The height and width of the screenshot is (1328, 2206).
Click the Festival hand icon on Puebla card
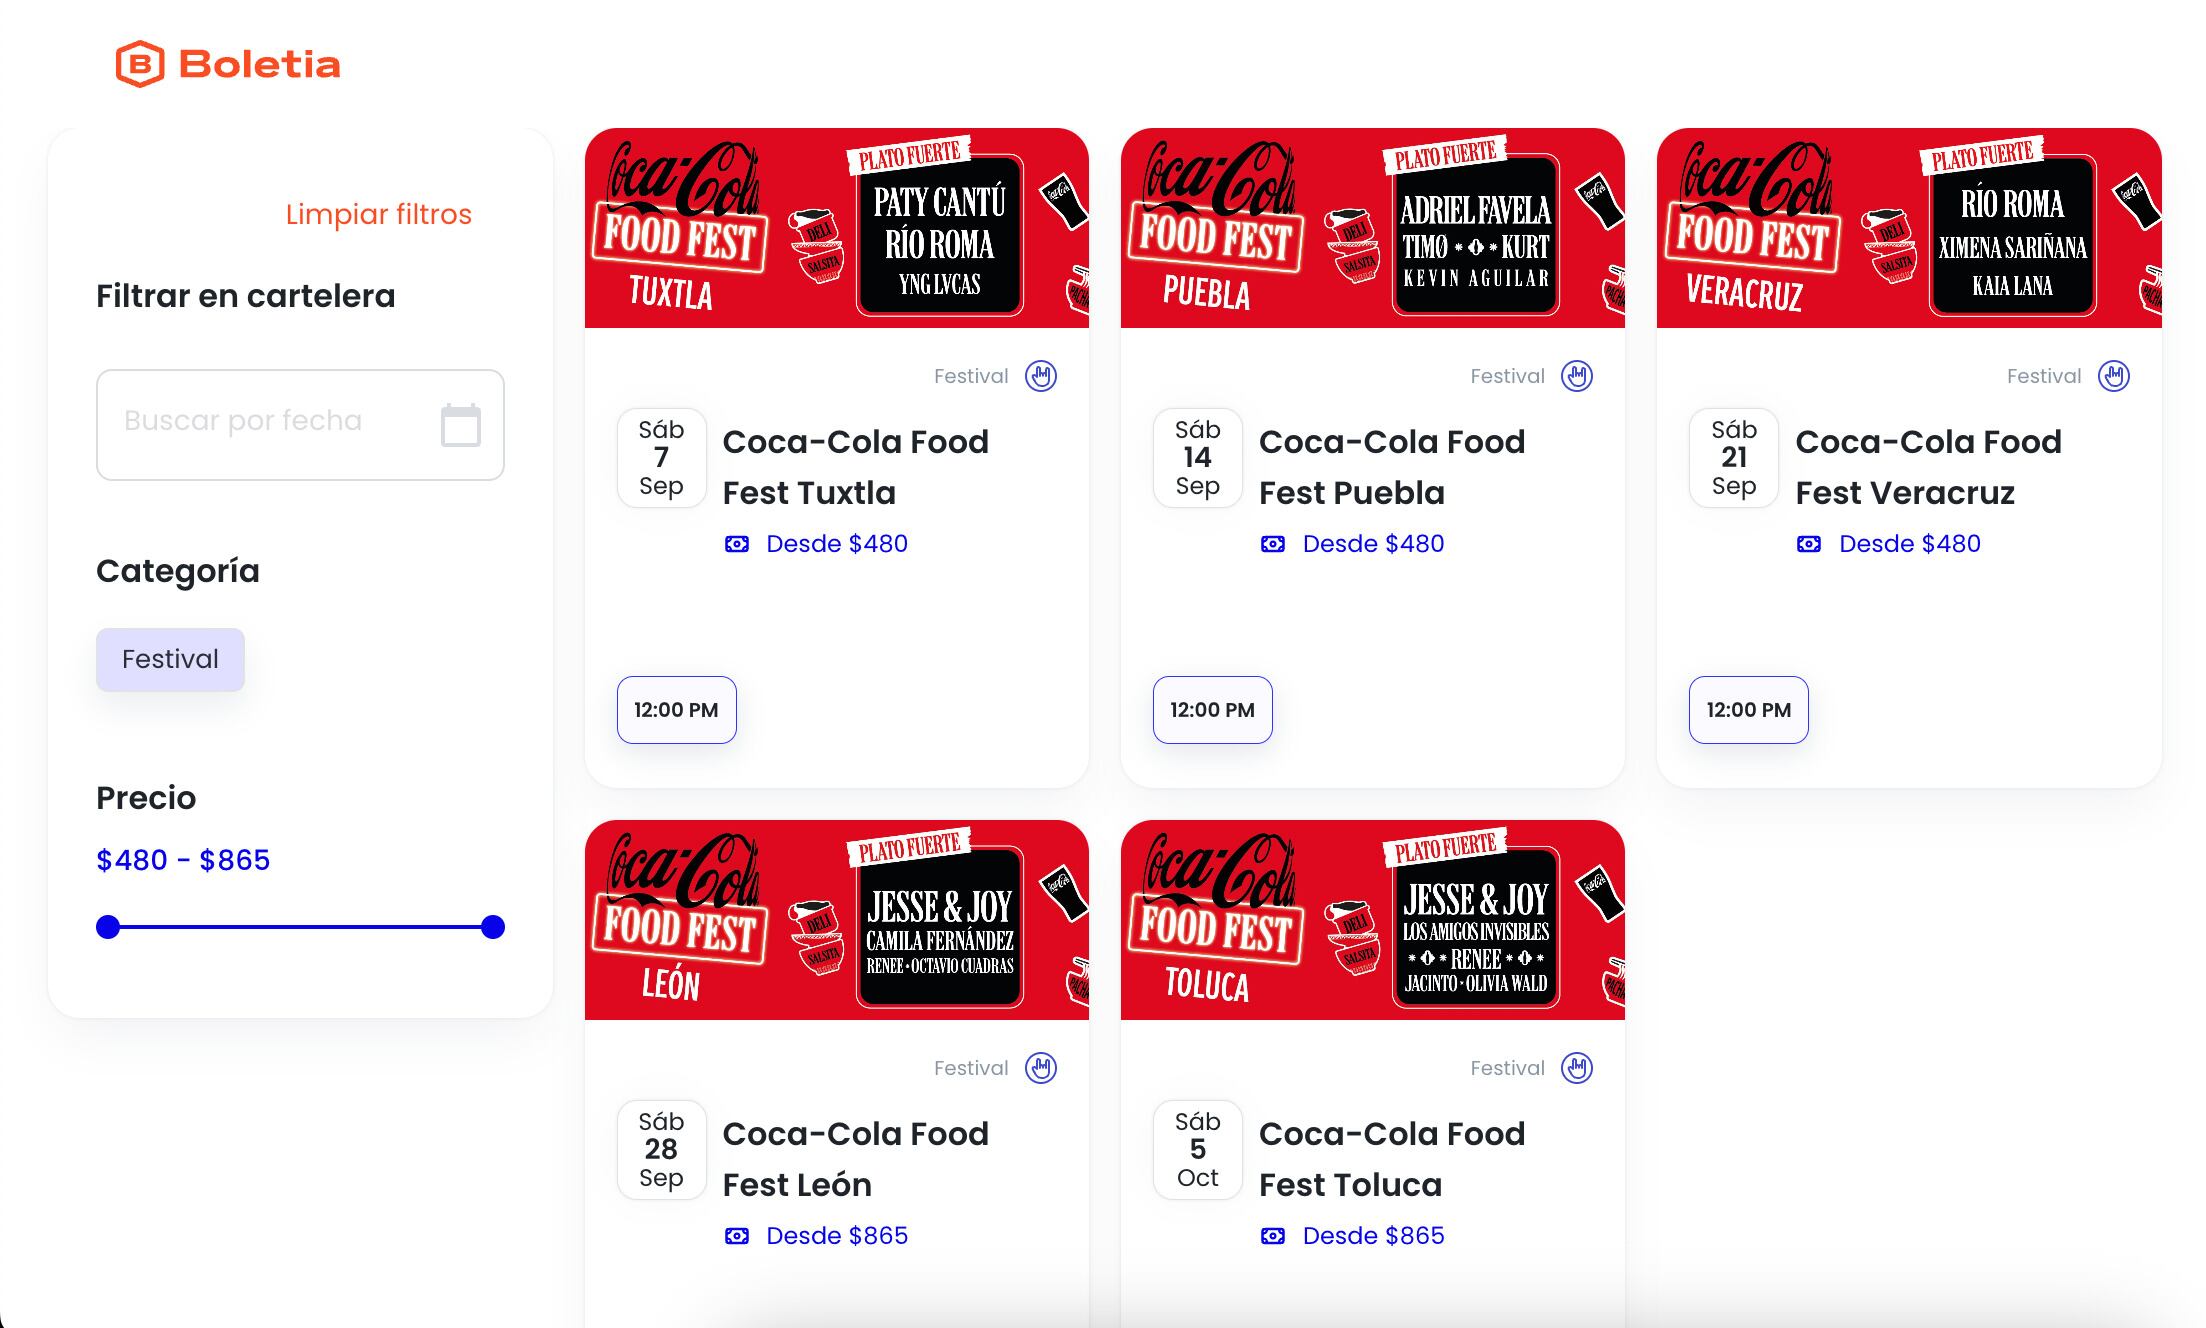1576,376
